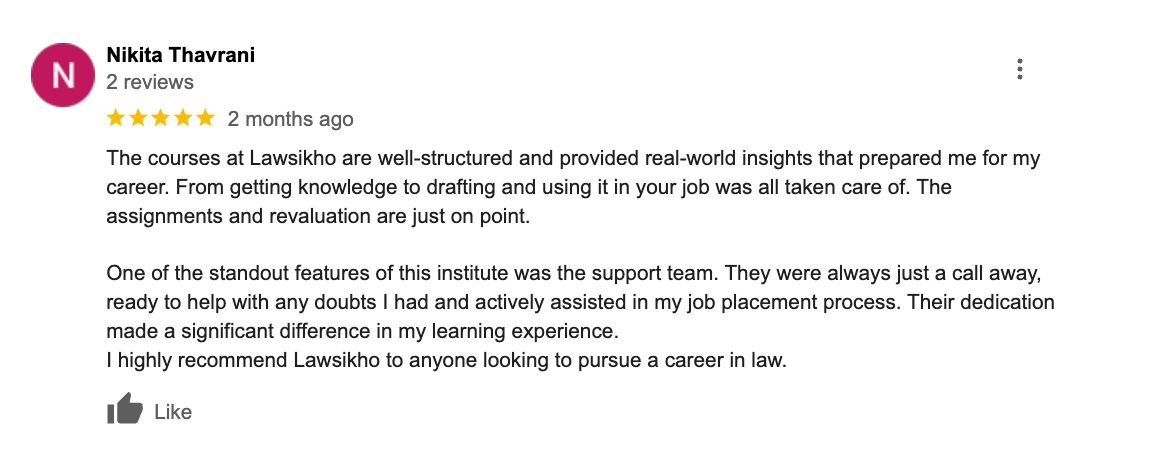Image resolution: width=1154 pixels, height=470 pixels.
Task: Click the thumbs-up Like icon
Action: tap(124, 409)
